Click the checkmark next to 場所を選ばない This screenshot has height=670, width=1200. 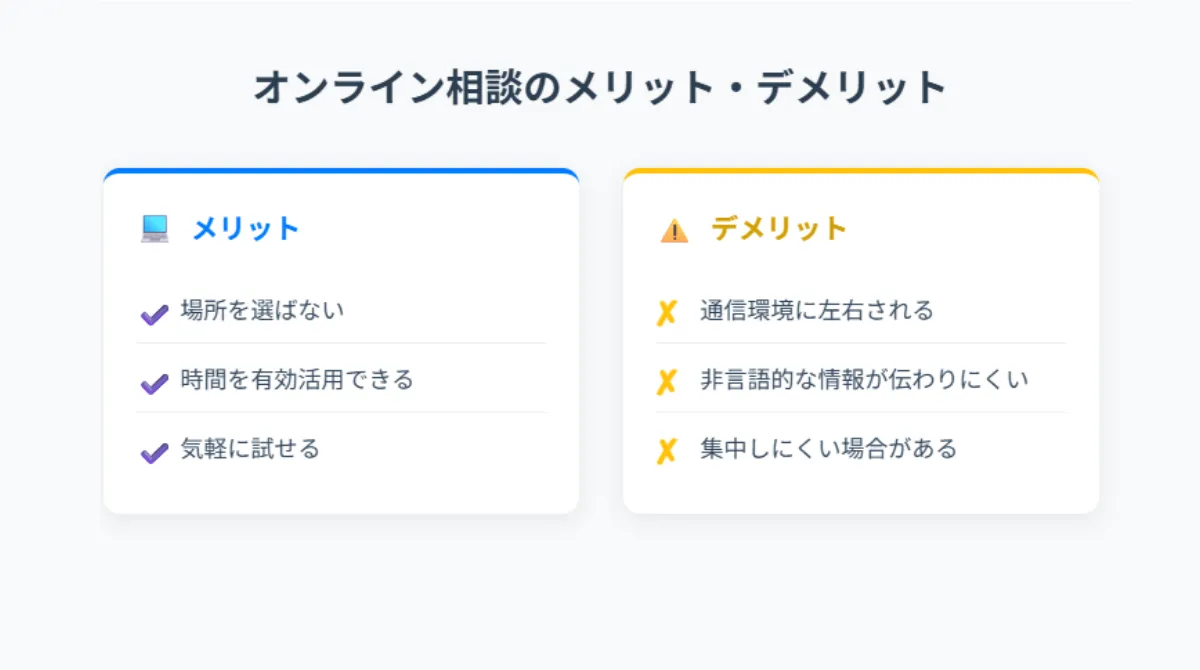click(153, 314)
